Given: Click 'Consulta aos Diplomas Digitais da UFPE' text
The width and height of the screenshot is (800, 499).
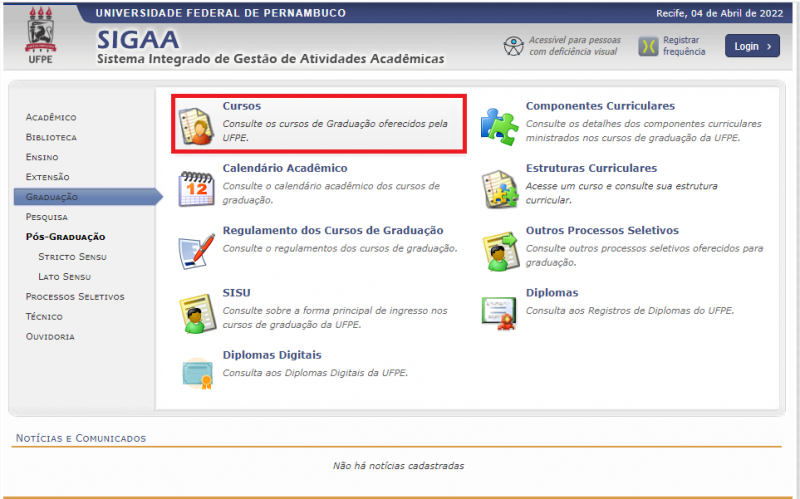Looking at the screenshot, I should point(315,372).
